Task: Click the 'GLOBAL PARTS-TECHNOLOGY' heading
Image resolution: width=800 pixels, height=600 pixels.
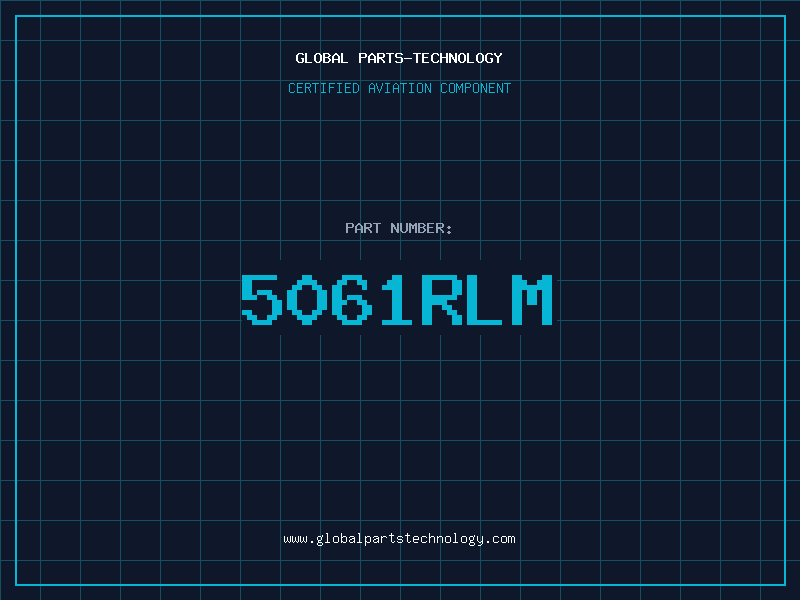Action: point(399,58)
